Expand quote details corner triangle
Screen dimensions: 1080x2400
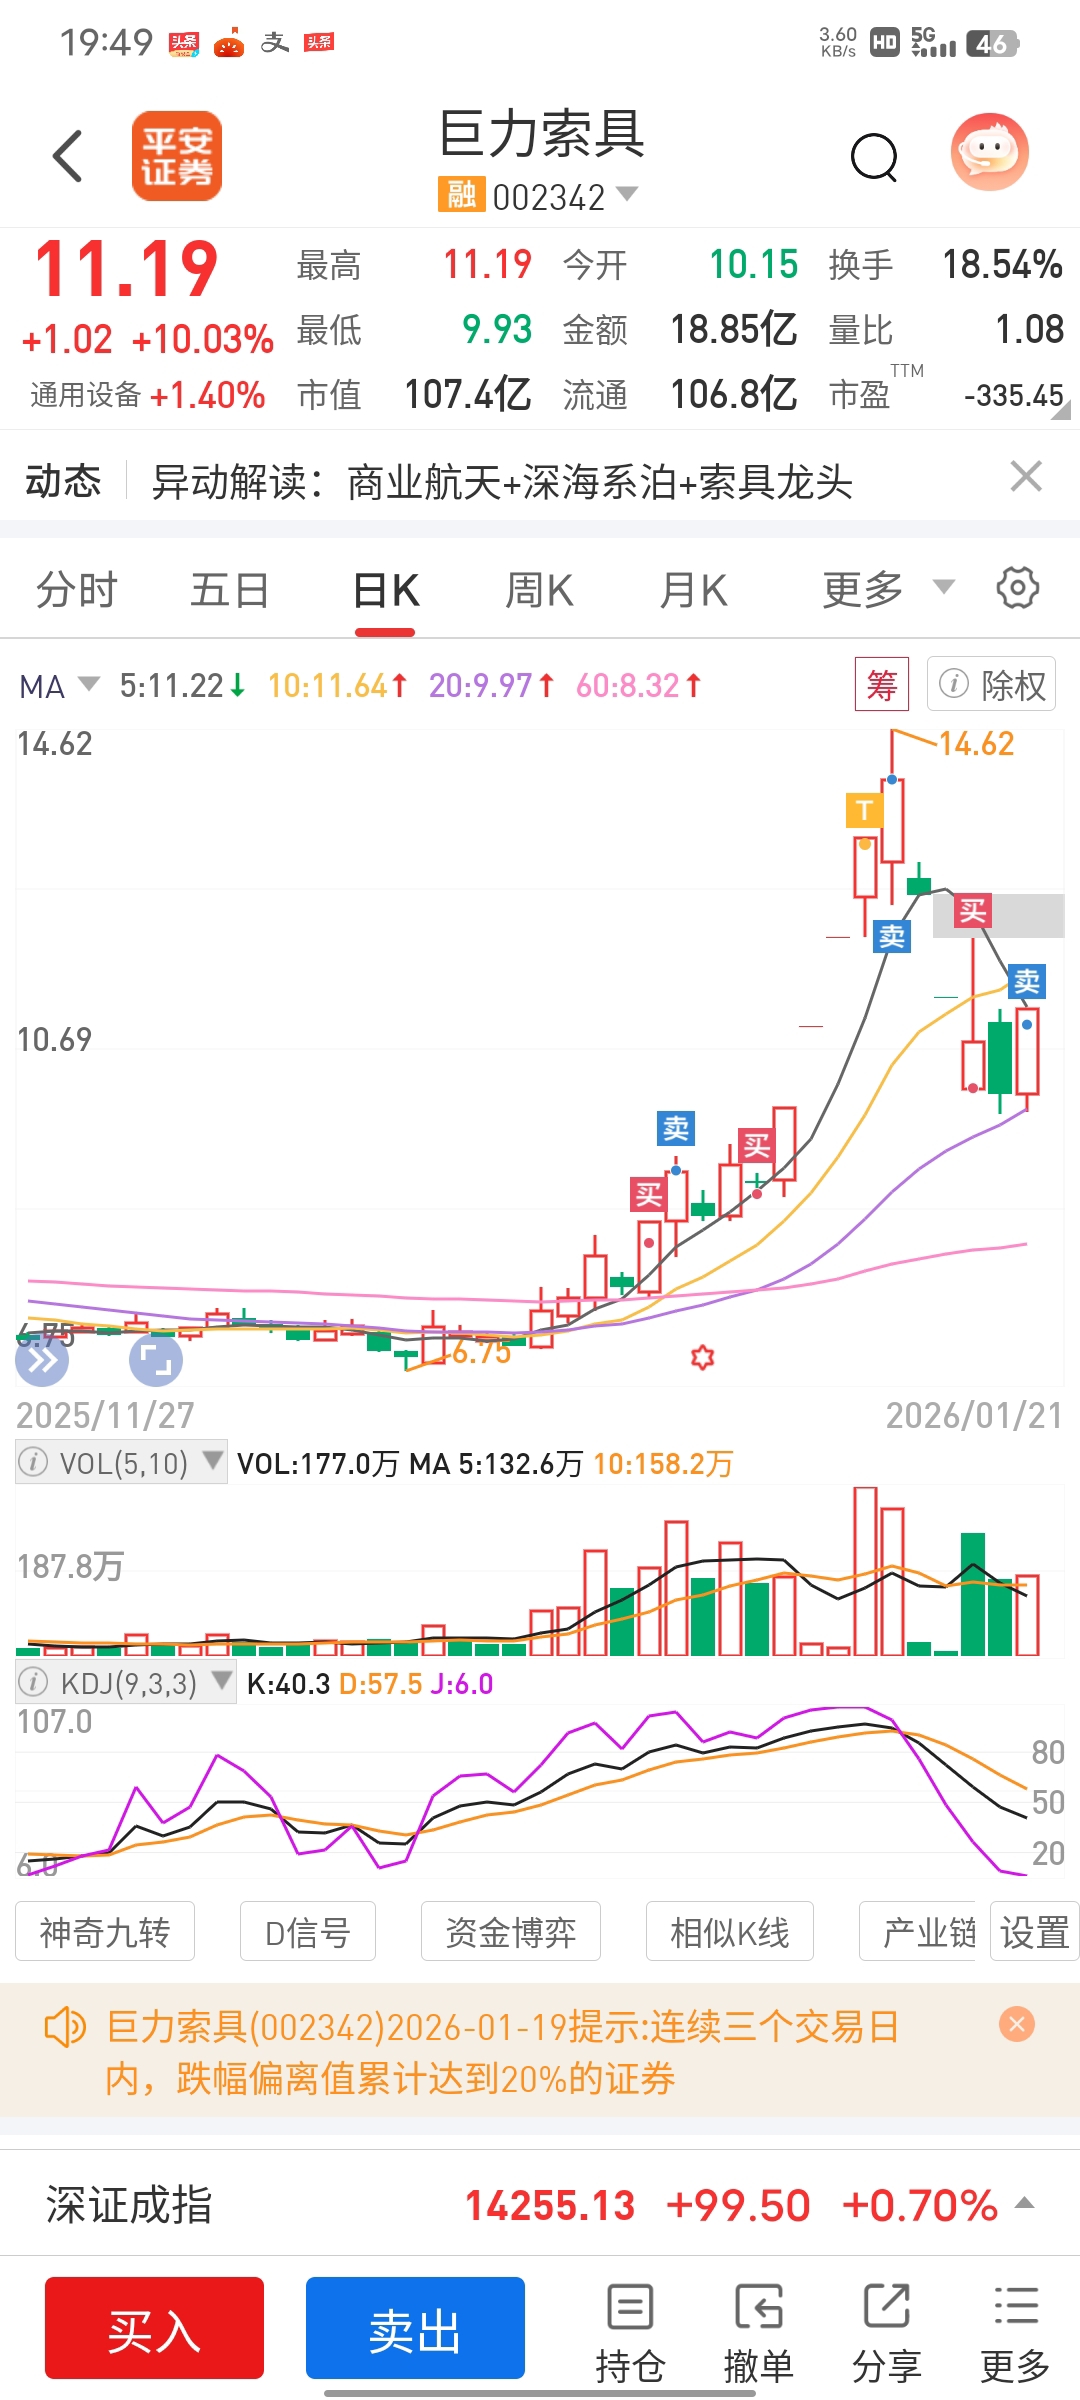tap(1060, 409)
